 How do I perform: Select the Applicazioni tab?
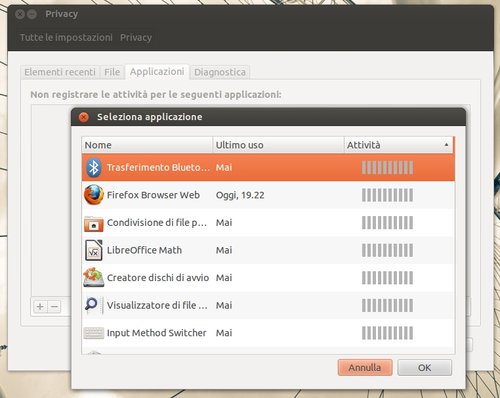pyautogui.click(x=157, y=72)
